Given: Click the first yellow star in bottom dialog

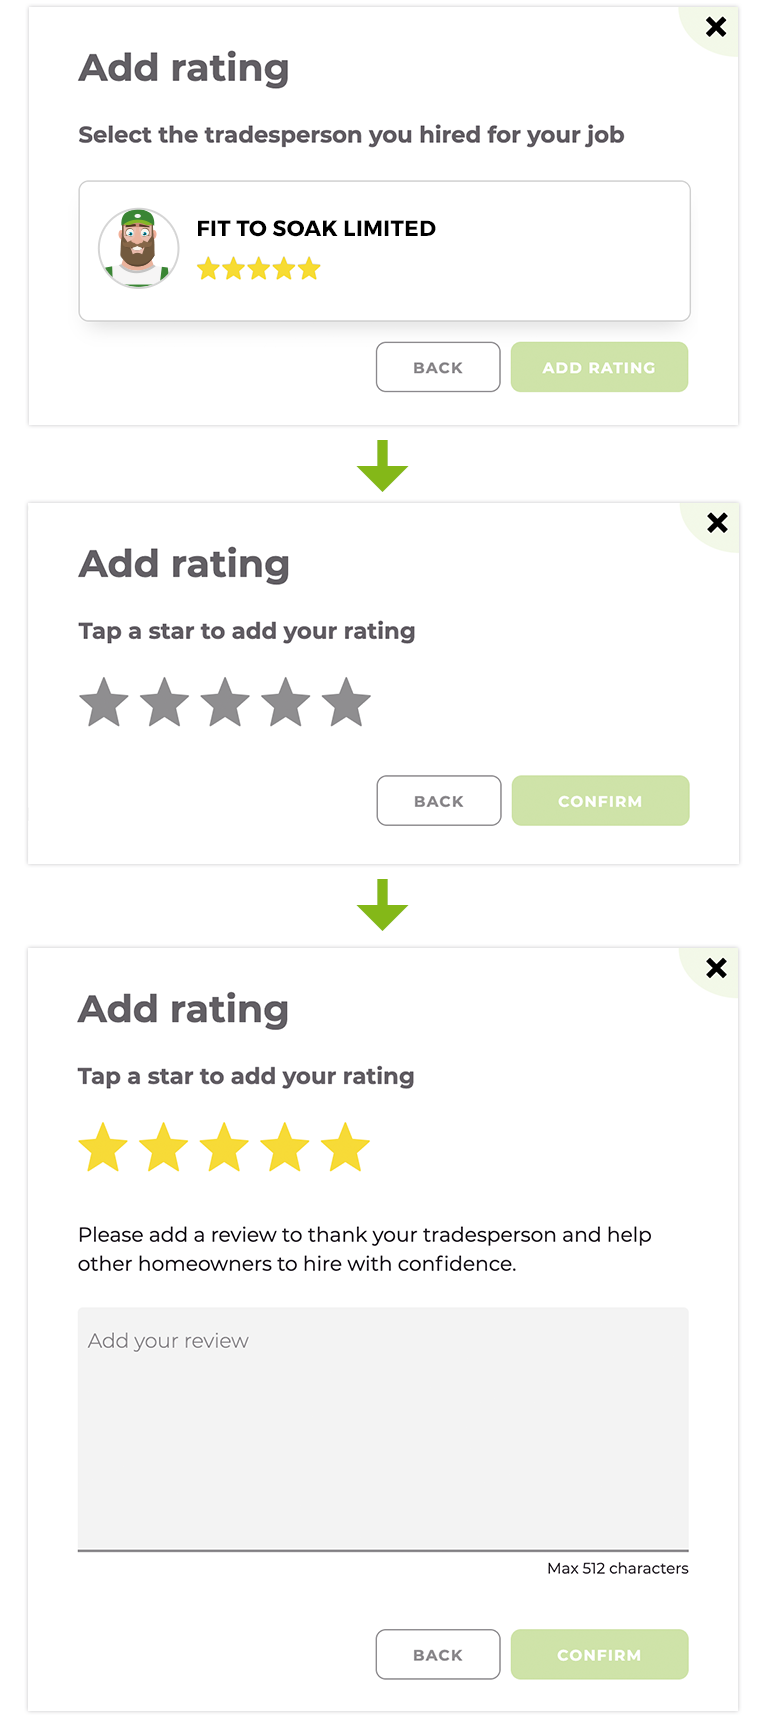Looking at the screenshot, I should (x=103, y=1147).
